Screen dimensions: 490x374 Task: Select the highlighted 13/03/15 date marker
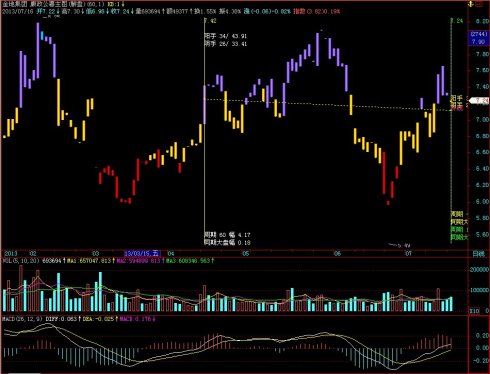coord(142,254)
